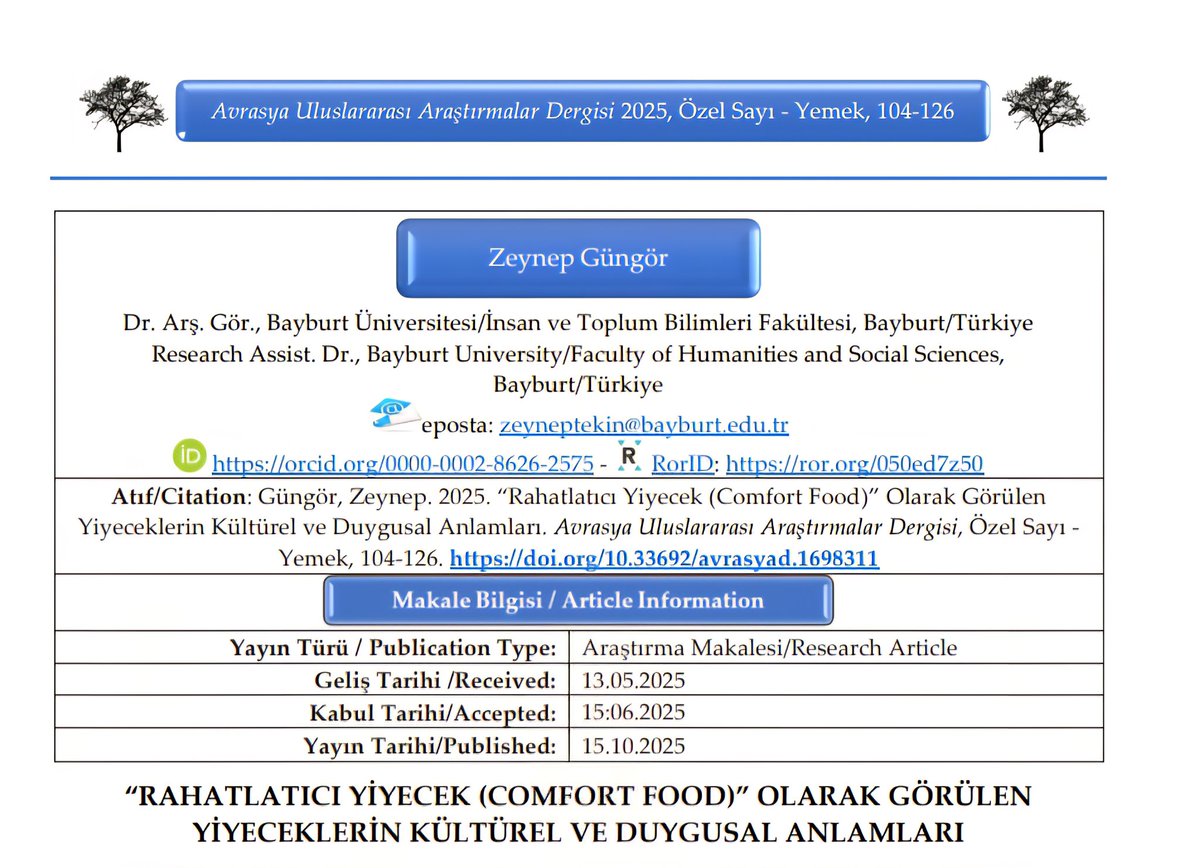The image size is (1200, 868).
Task: Click title line YİYECEKLERİN KÜLTÜREL VE DUYGUSAL ANLAMLARI
Action: pyautogui.click(x=577, y=831)
